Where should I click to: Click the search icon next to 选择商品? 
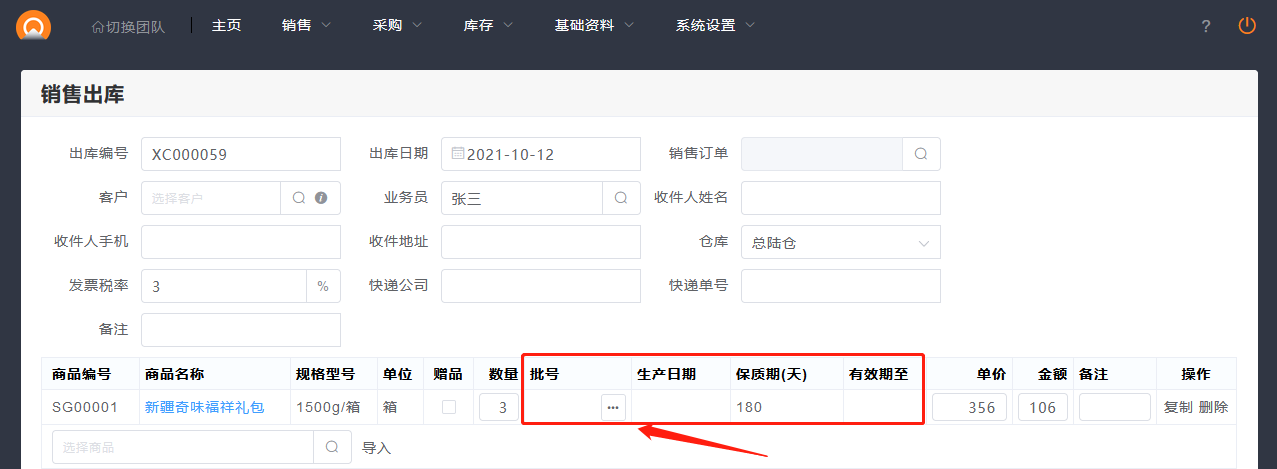(332, 448)
